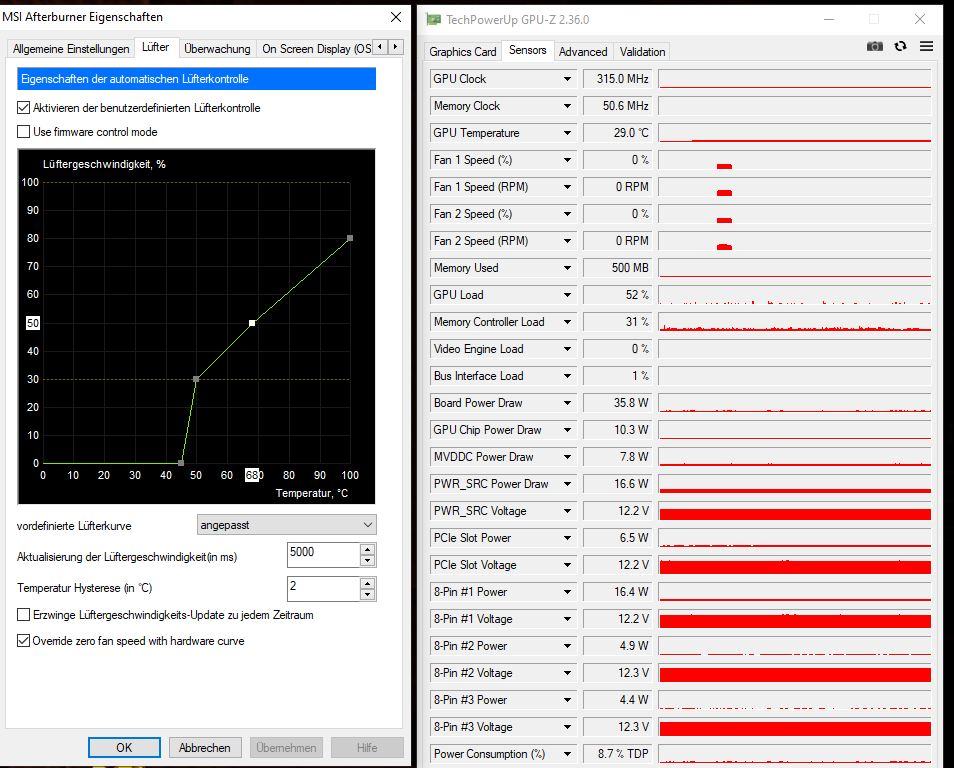Screen dimensions: 954x768
Task: Check Erzwinge Lüftergeschwindigkeits-Update zu jedem Zeitraum
Action: tap(24, 615)
